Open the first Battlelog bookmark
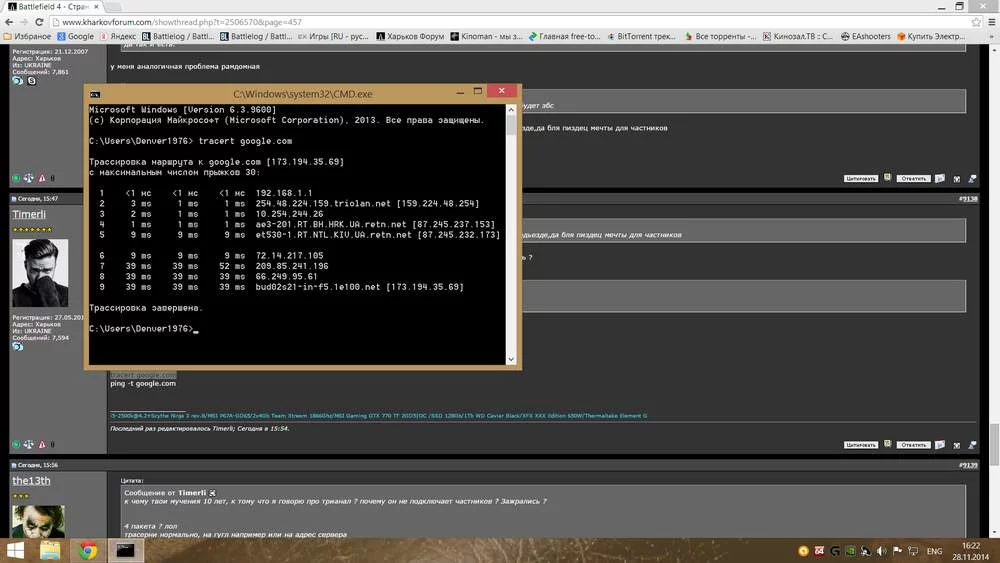 tap(178, 36)
